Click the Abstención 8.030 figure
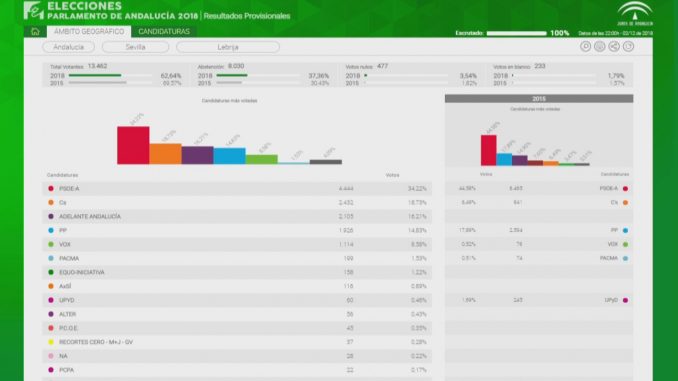Image resolution: width=678 pixels, height=381 pixels. click(236, 66)
